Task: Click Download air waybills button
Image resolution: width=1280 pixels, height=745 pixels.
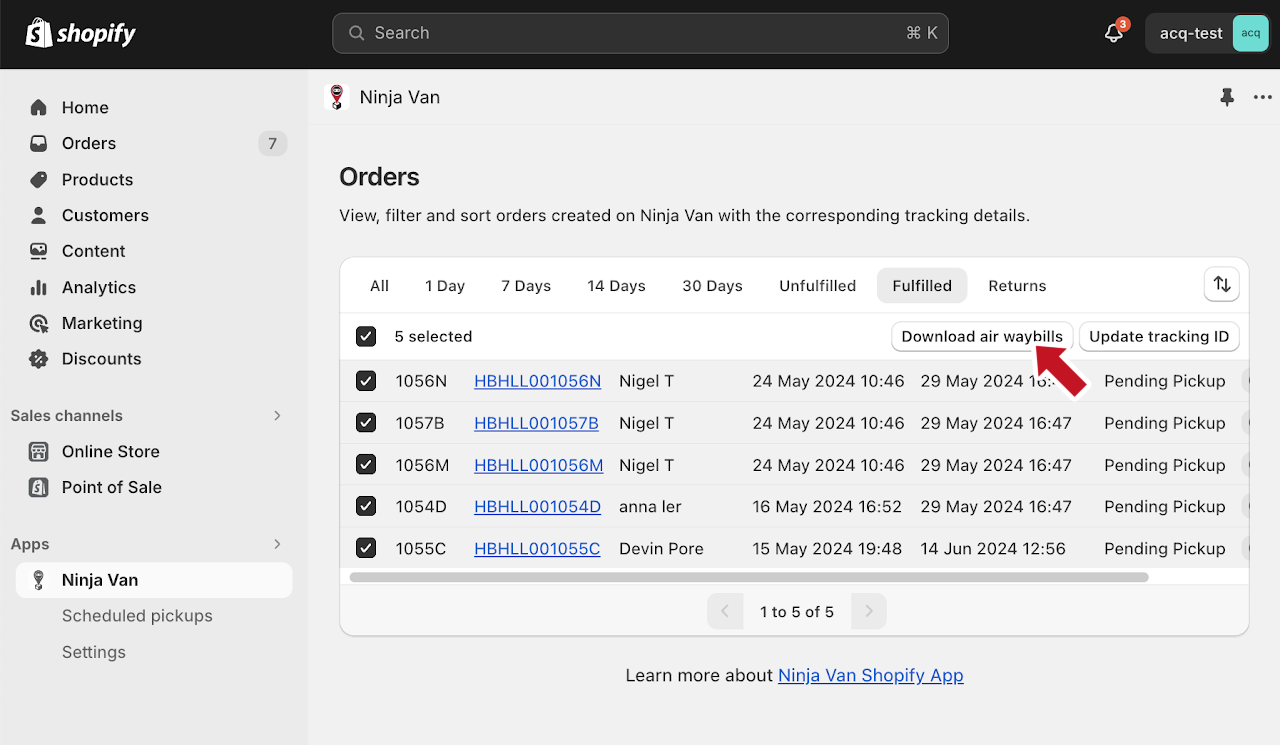Action: tap(981, 337)
